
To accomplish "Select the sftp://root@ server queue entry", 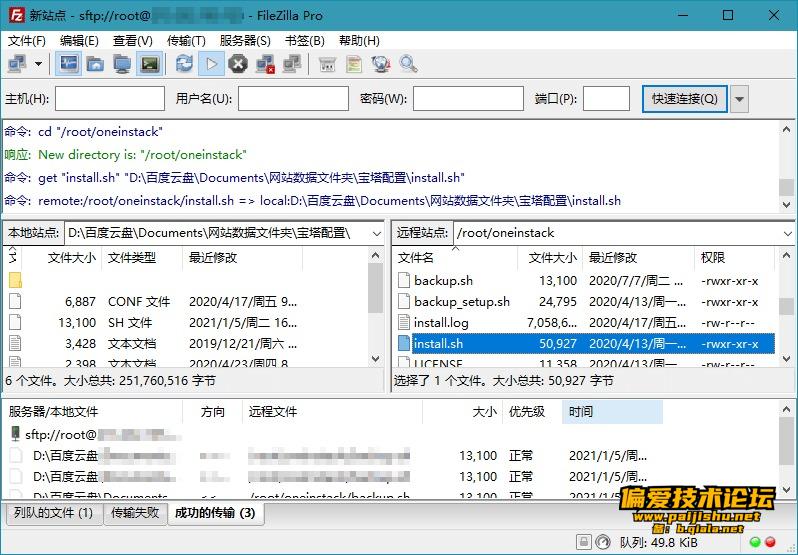I will click(x=97, y=434).
